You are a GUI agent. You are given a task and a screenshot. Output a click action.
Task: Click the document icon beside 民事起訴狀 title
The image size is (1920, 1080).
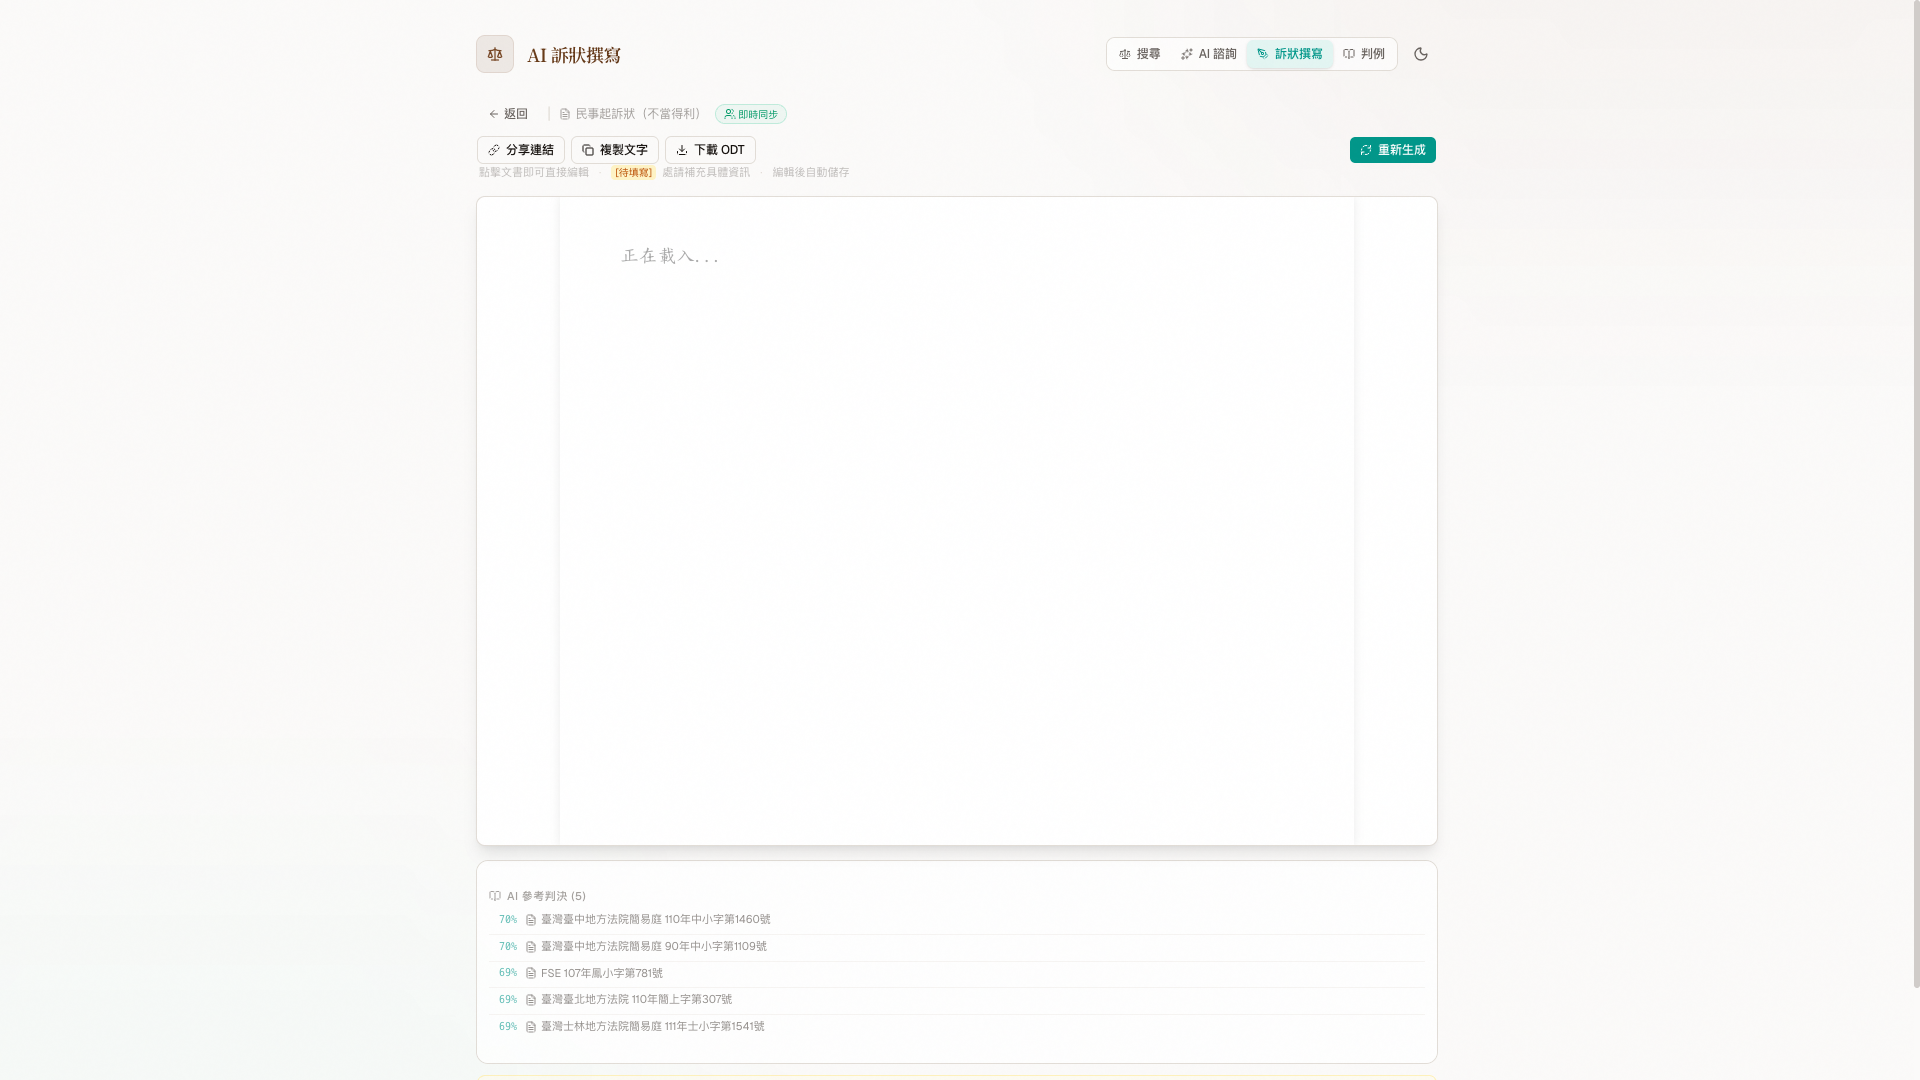click(x=565, y=114)
